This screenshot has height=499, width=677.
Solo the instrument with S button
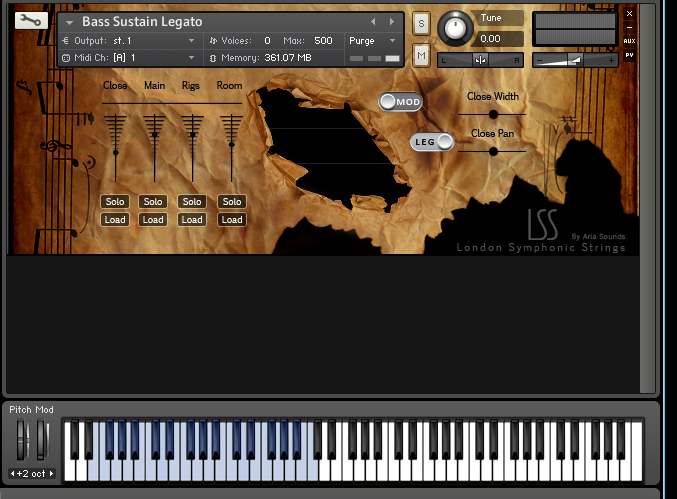click(421, 24)
